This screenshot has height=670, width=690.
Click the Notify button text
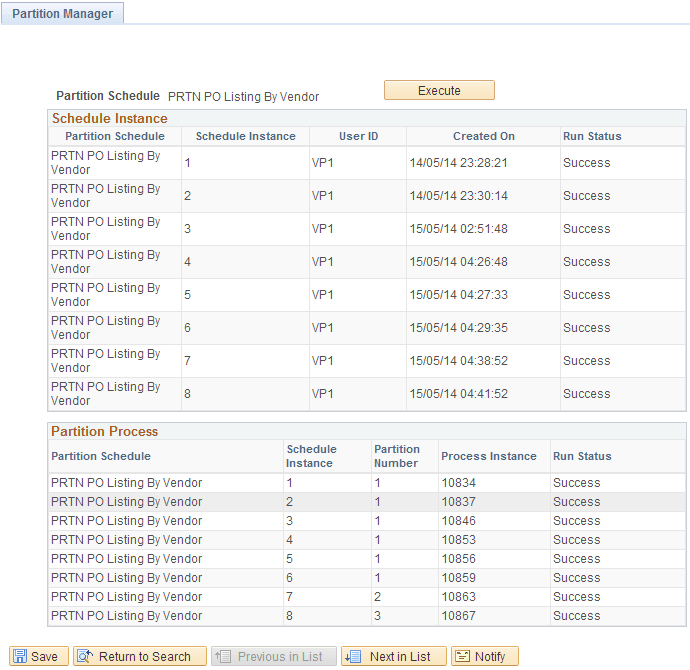click(490, 656)
